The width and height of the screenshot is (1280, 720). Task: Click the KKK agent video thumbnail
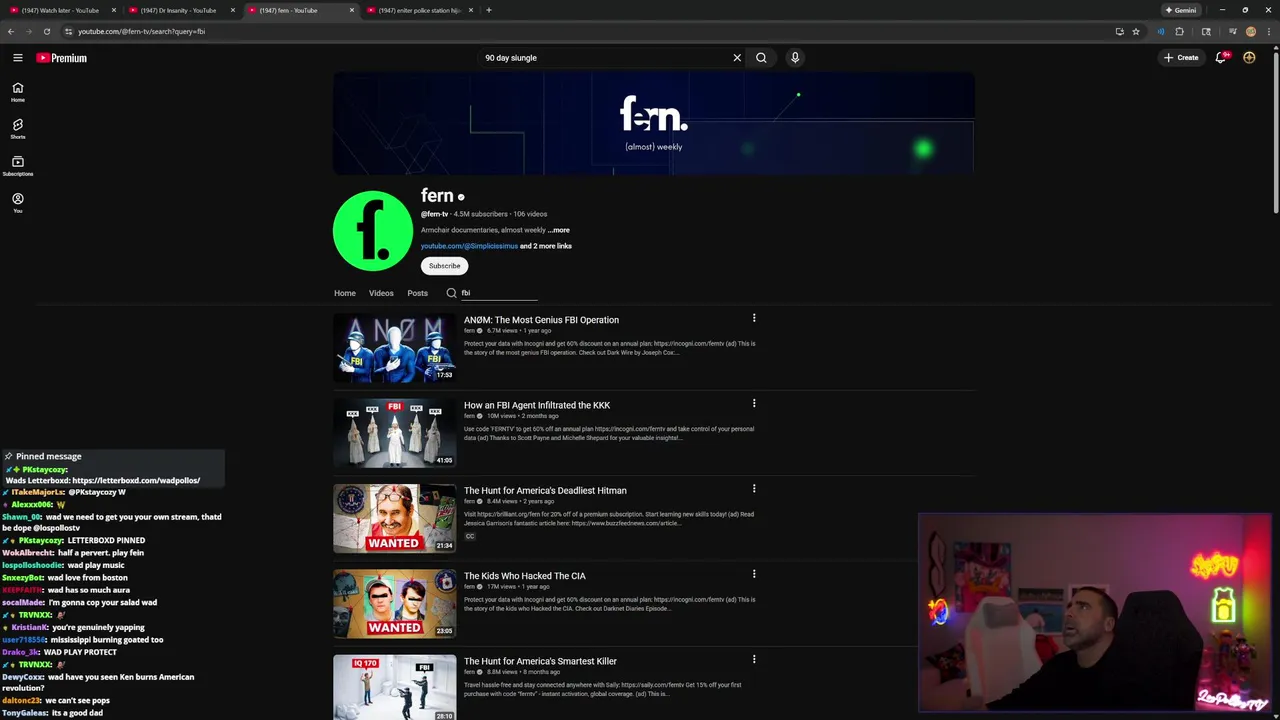(394, 433)
